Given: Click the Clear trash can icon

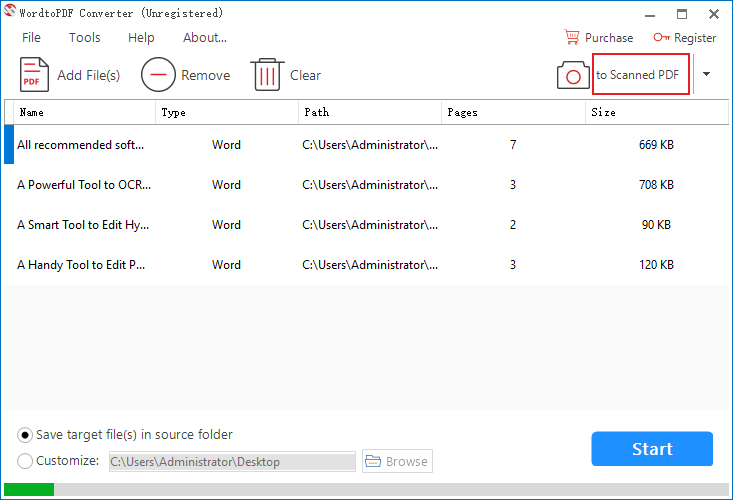Looking at the screenshot, I should [267, 75].
